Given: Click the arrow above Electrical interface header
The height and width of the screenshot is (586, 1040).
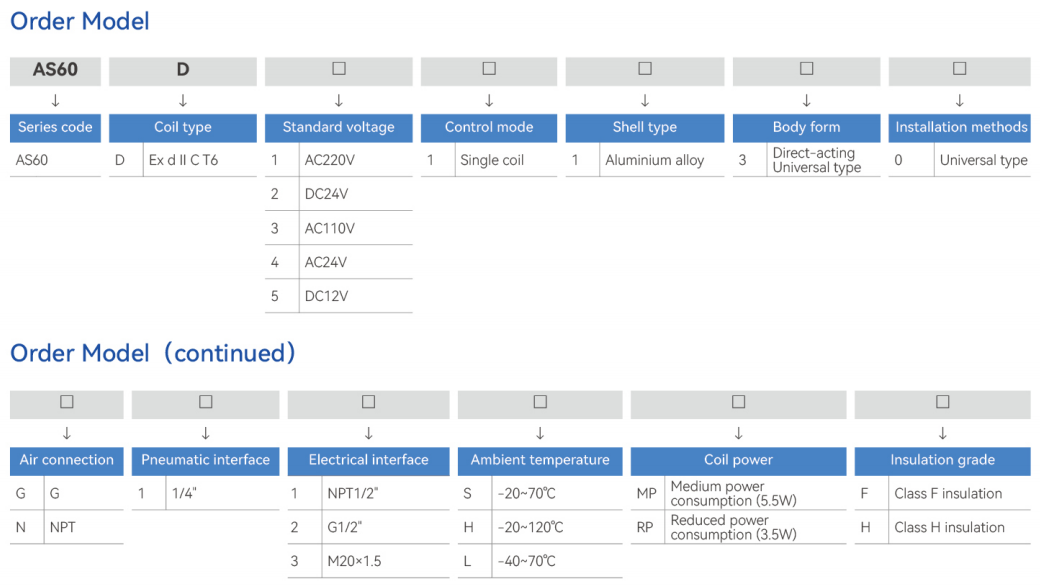Looking at the screenshot, I should [x=368, y=433].
